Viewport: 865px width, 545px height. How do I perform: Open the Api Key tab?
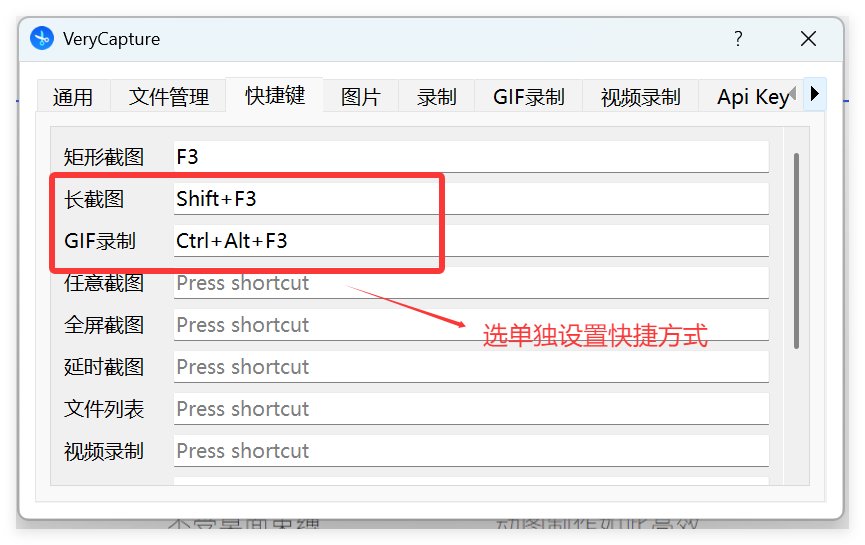(x=750, y=97)
